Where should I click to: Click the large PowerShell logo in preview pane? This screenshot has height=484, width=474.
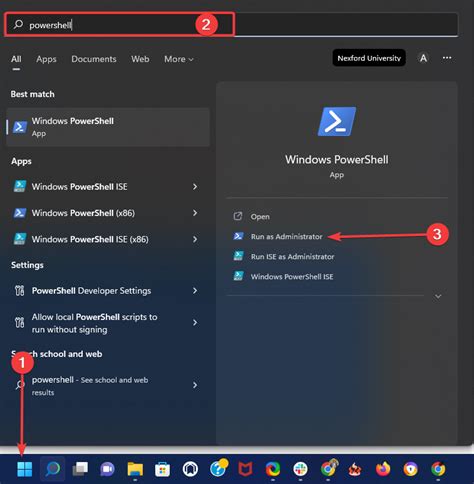(x=337, y=121)
